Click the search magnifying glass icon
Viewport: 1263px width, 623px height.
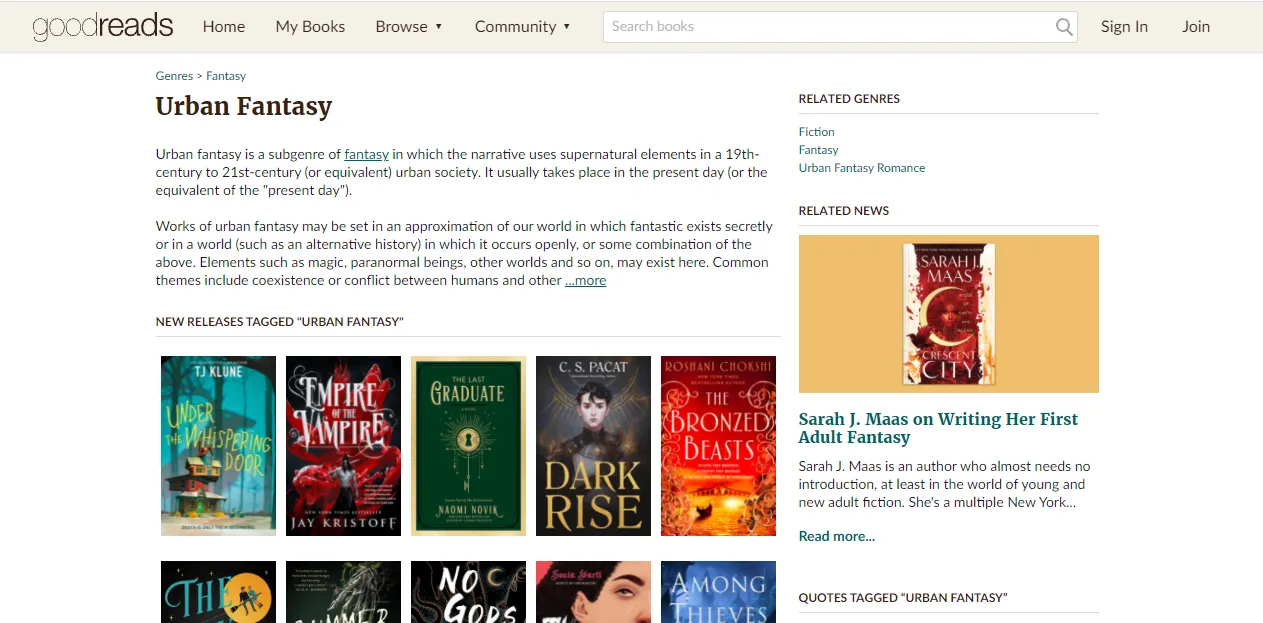coord(1064,27)
